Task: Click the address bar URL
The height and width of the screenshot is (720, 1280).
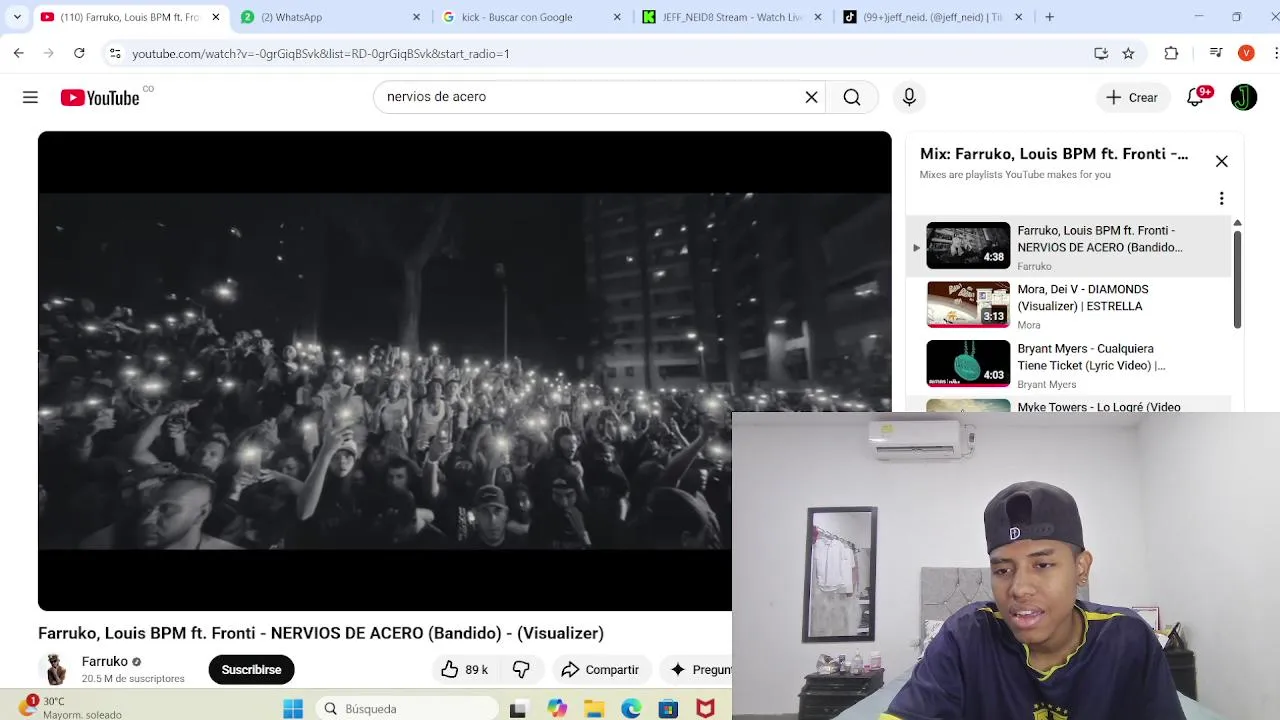Action: [320, 54]
